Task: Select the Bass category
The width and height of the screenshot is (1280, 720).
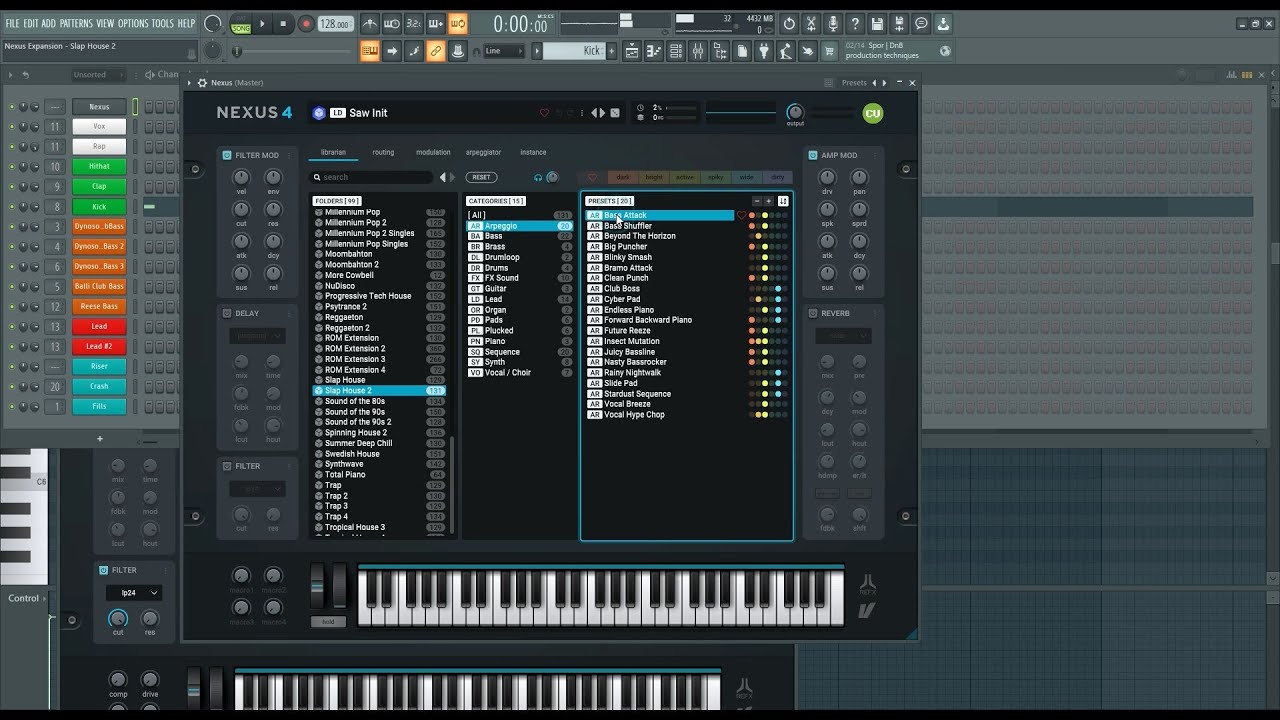Action: [519, 236]
